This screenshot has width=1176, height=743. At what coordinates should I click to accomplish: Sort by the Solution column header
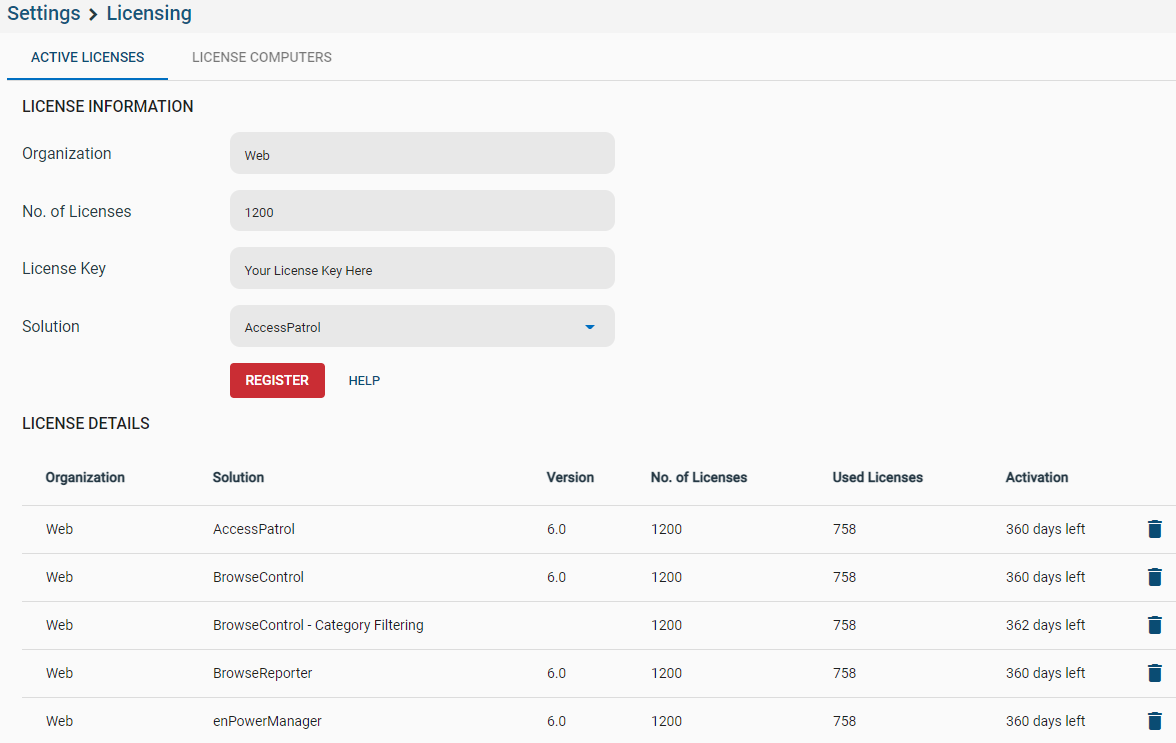pos(238,478)
